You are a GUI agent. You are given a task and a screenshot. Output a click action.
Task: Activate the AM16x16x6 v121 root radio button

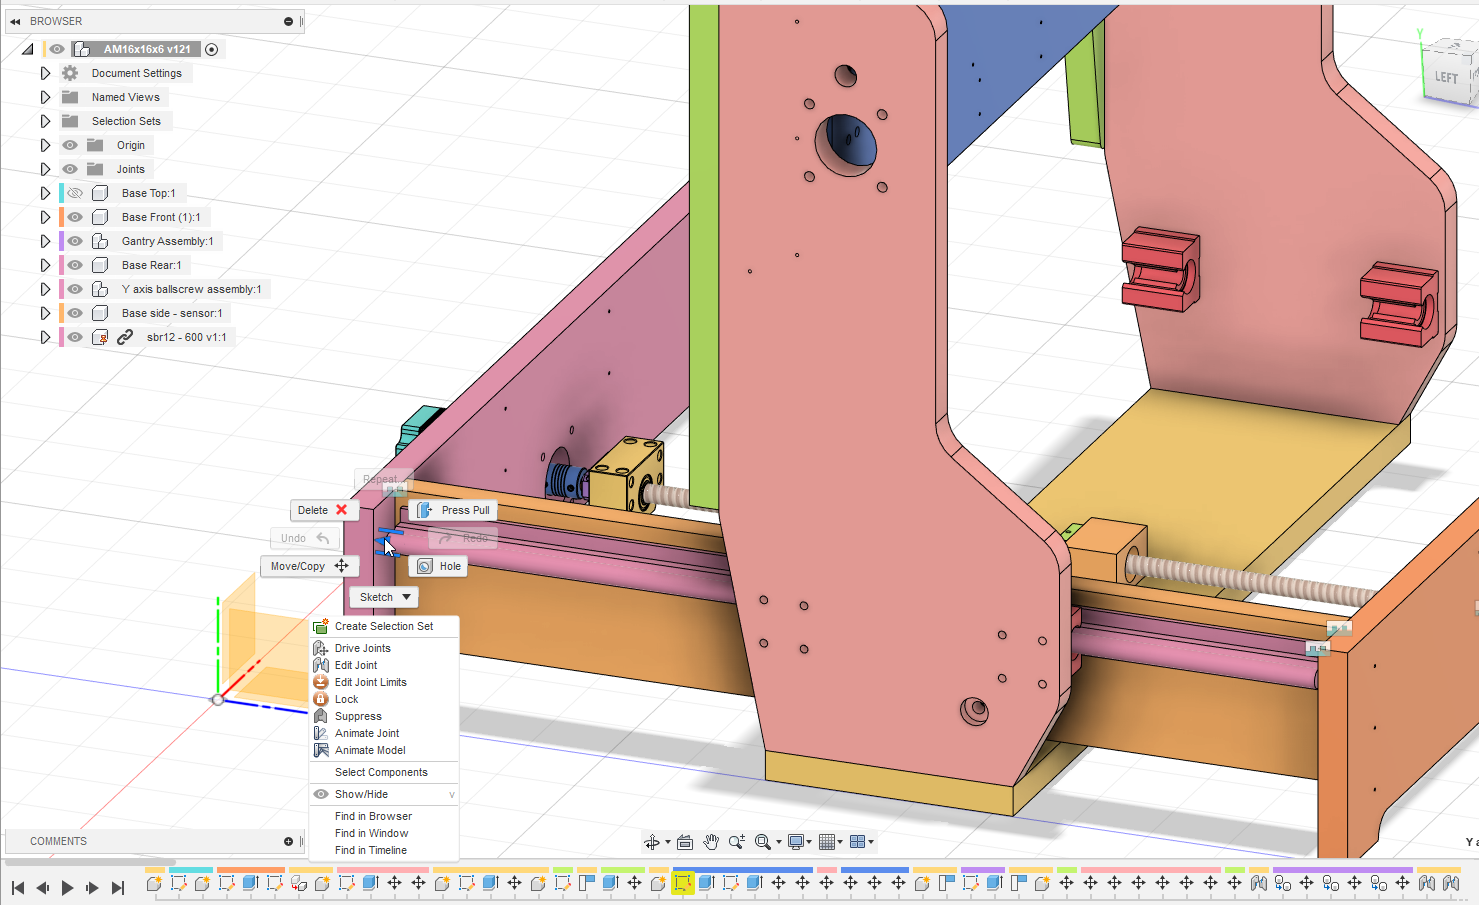tap(211, 49)
